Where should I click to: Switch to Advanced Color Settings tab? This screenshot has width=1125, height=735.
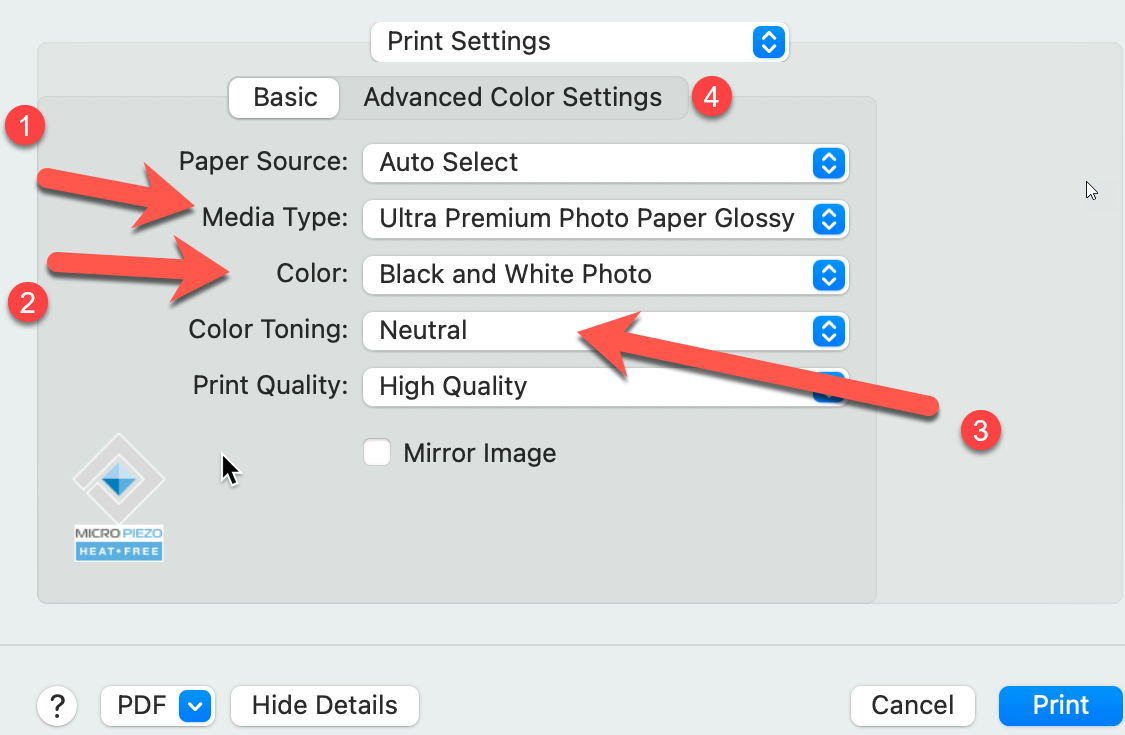[x=512, y=97]
